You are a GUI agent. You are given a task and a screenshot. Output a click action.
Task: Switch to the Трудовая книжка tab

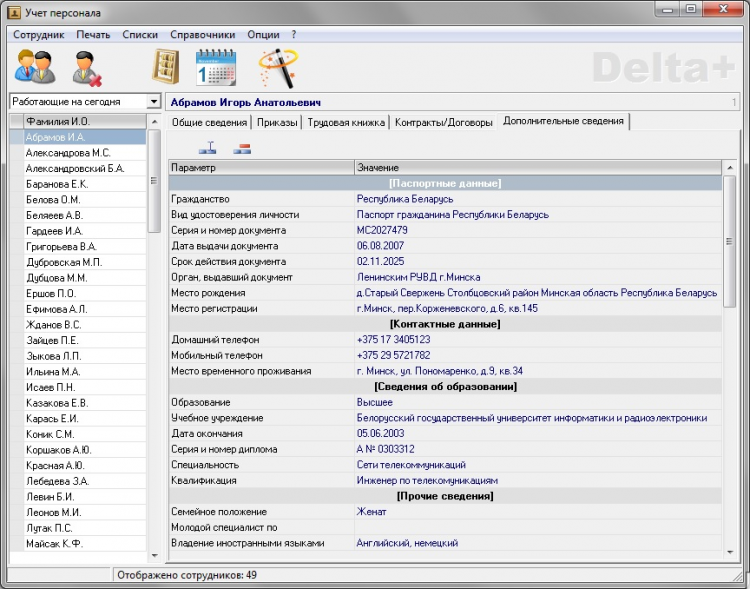[346, 122]
